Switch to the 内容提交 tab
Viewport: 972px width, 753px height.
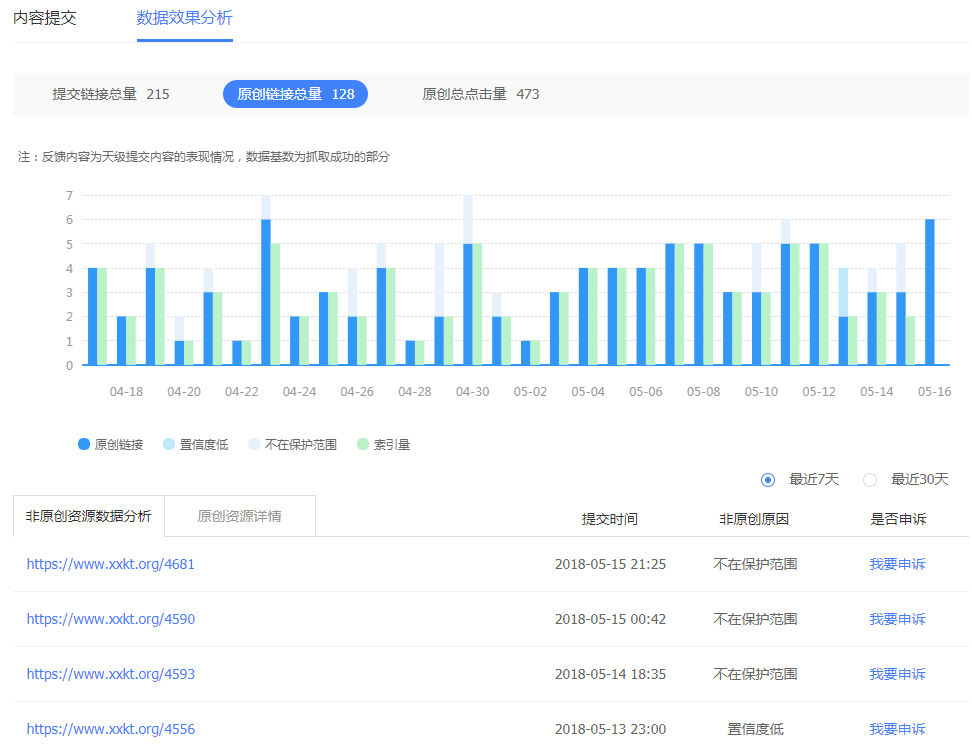pyautogui.click(x=45, y=18)
